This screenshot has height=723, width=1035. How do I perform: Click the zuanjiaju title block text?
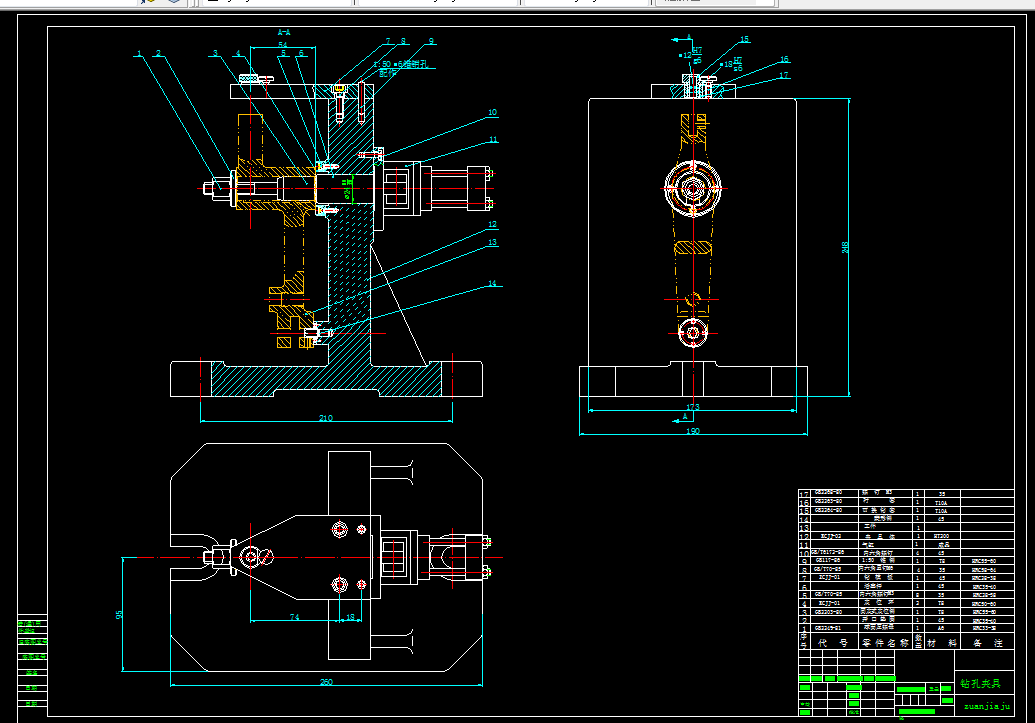click(x=986, y=706)
